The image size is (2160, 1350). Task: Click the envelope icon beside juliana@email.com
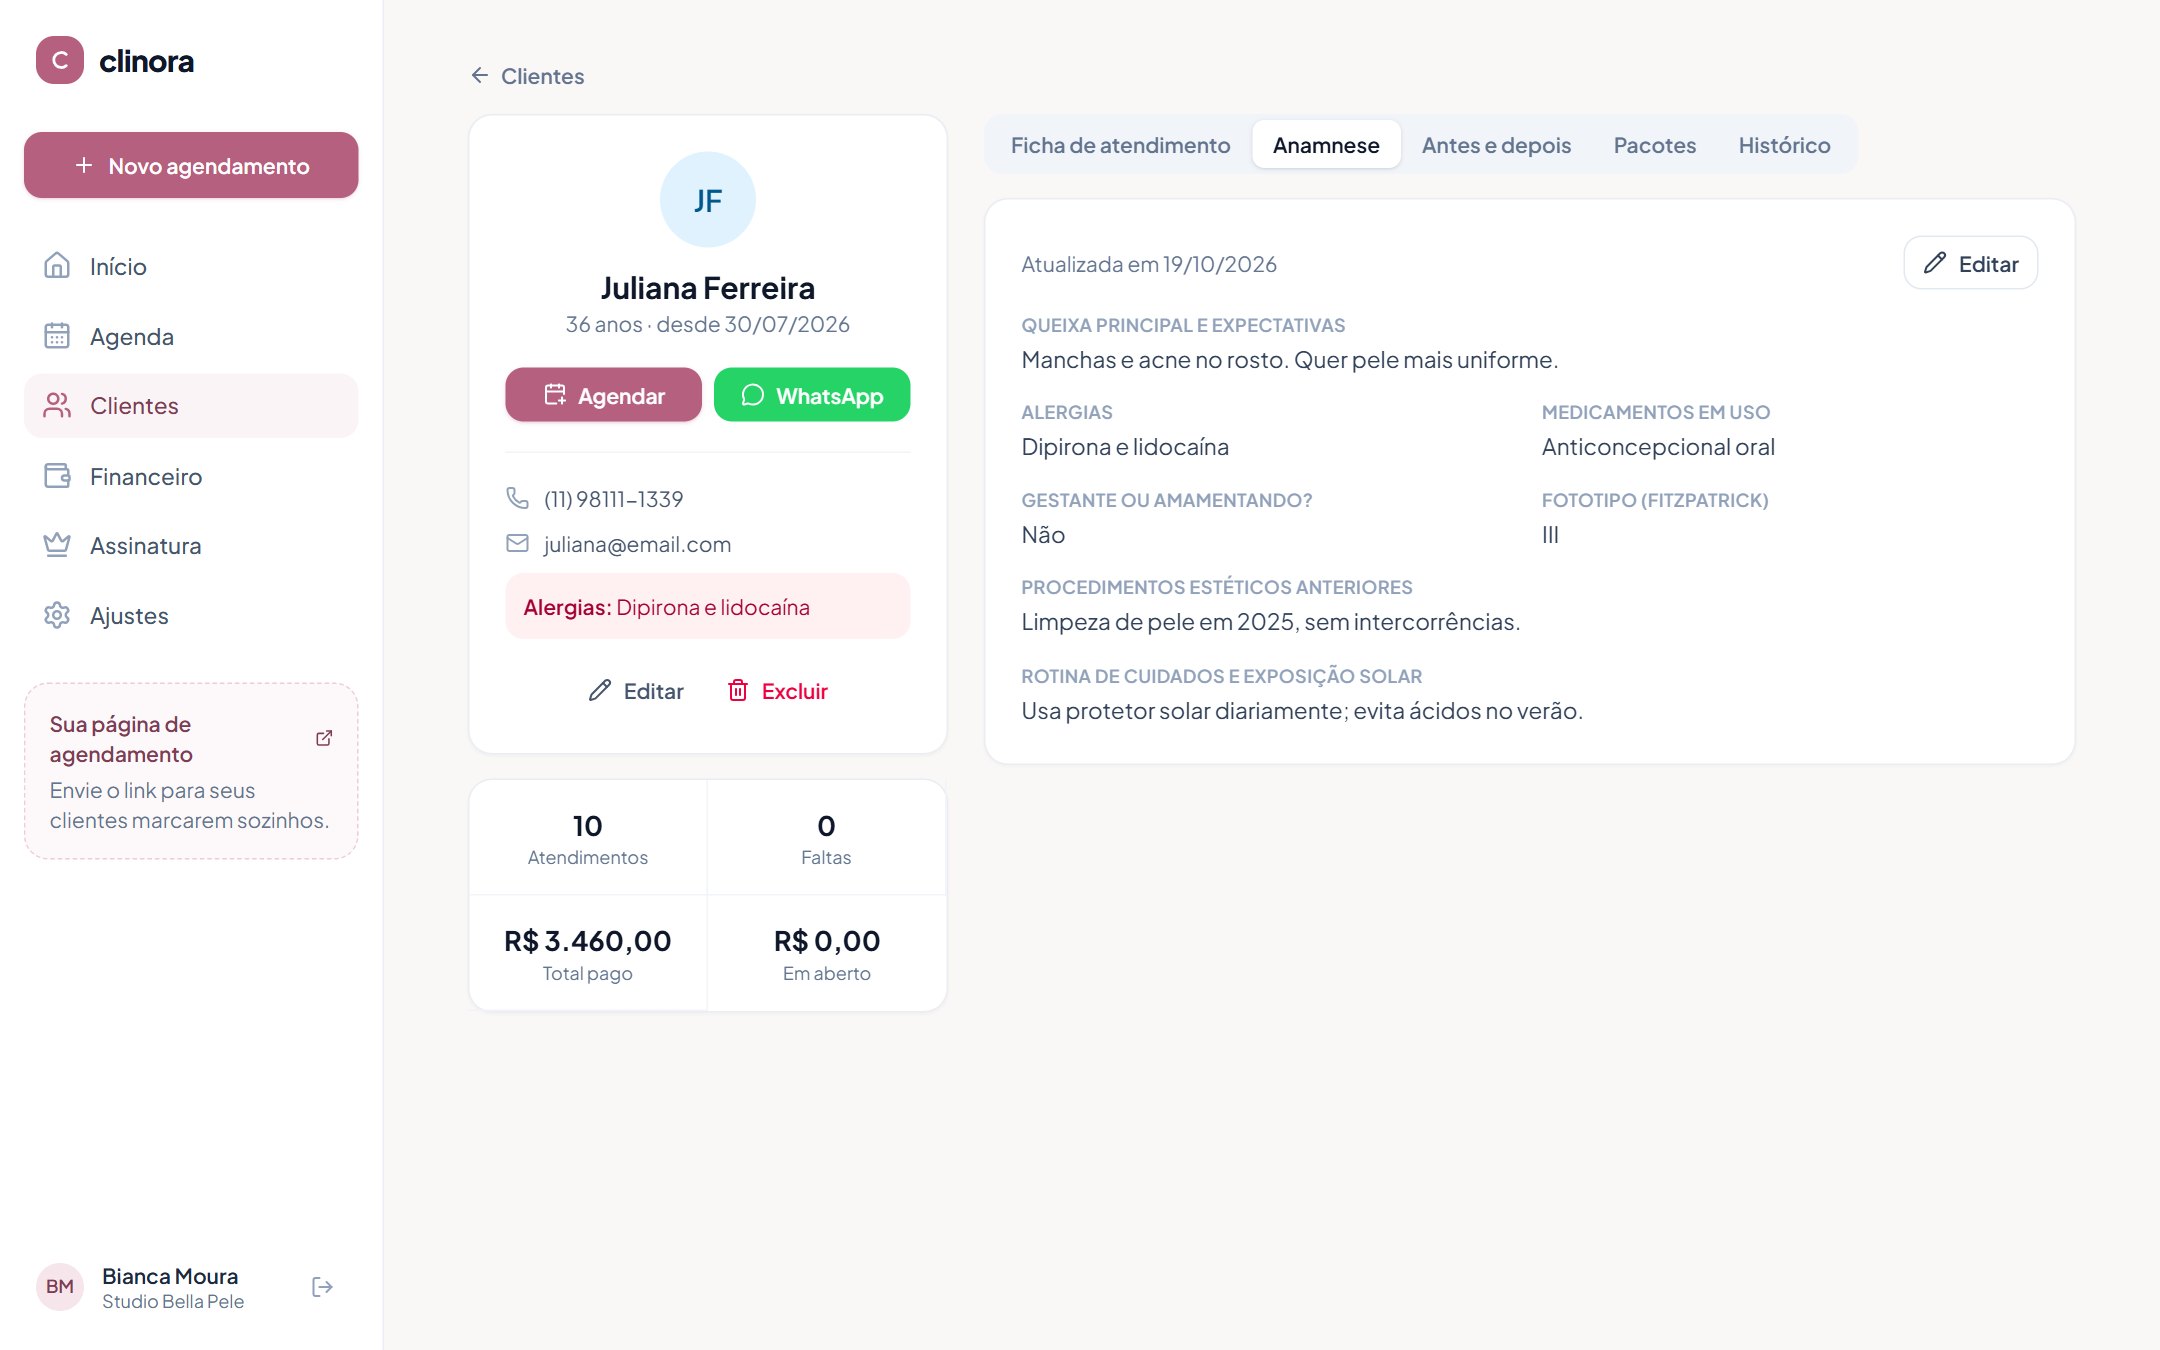[x=517, y=543]
